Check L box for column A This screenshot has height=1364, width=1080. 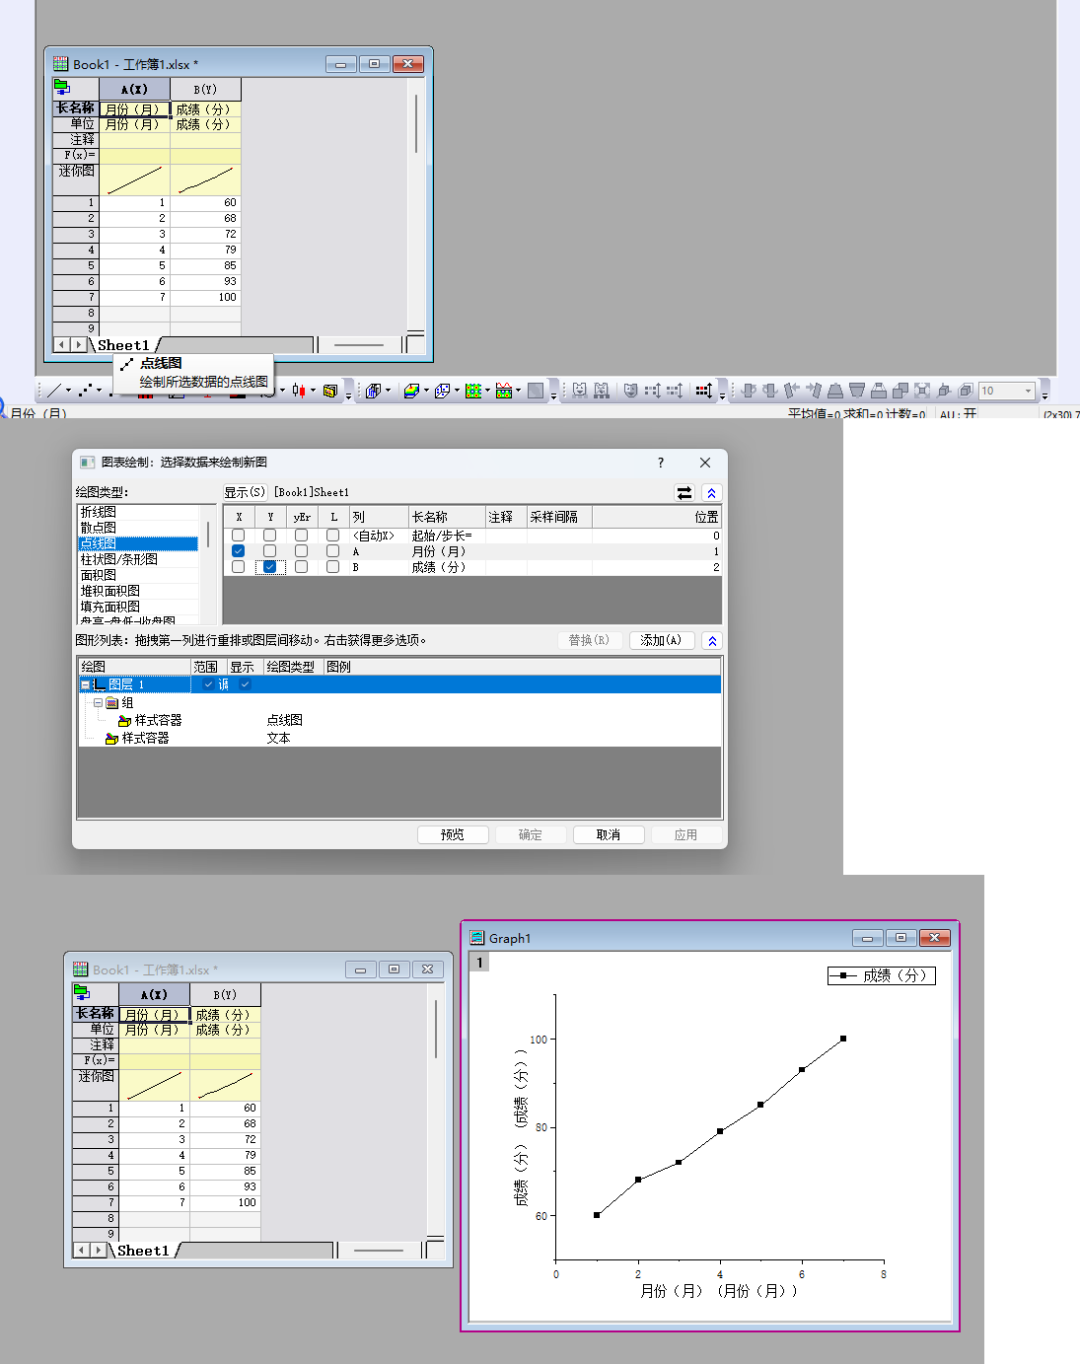[x=333, y=551]
